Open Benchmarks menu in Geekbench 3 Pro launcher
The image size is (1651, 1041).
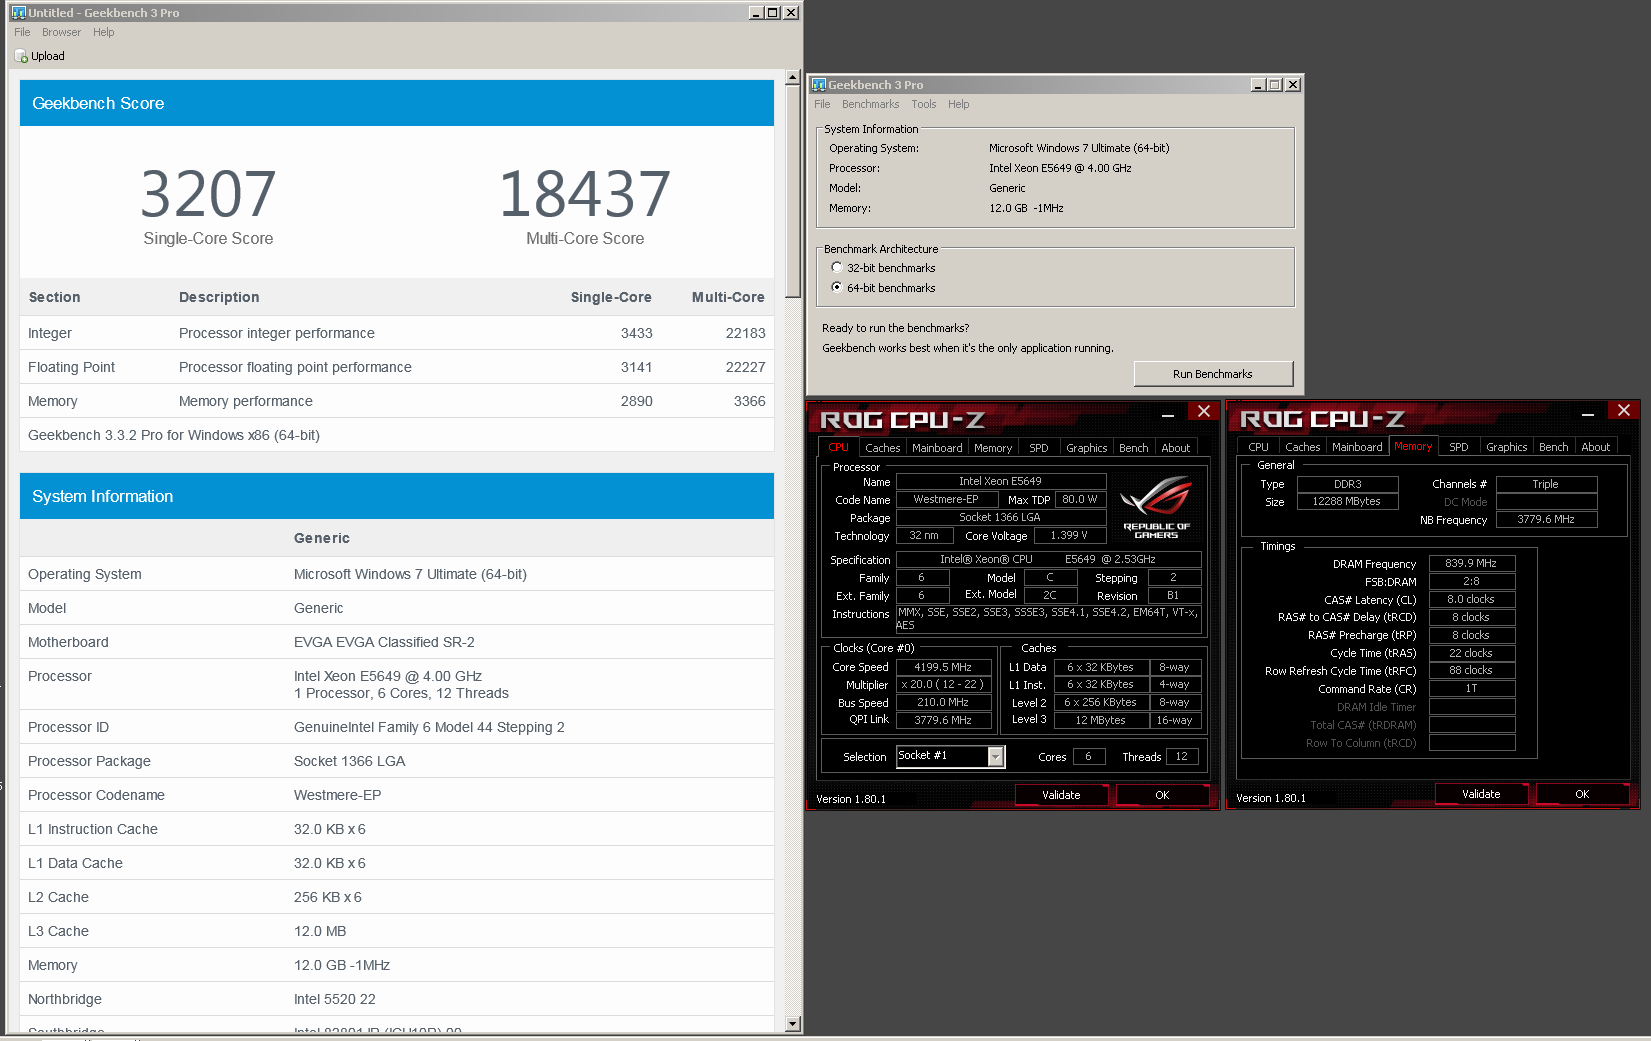(x=870, y=104)
